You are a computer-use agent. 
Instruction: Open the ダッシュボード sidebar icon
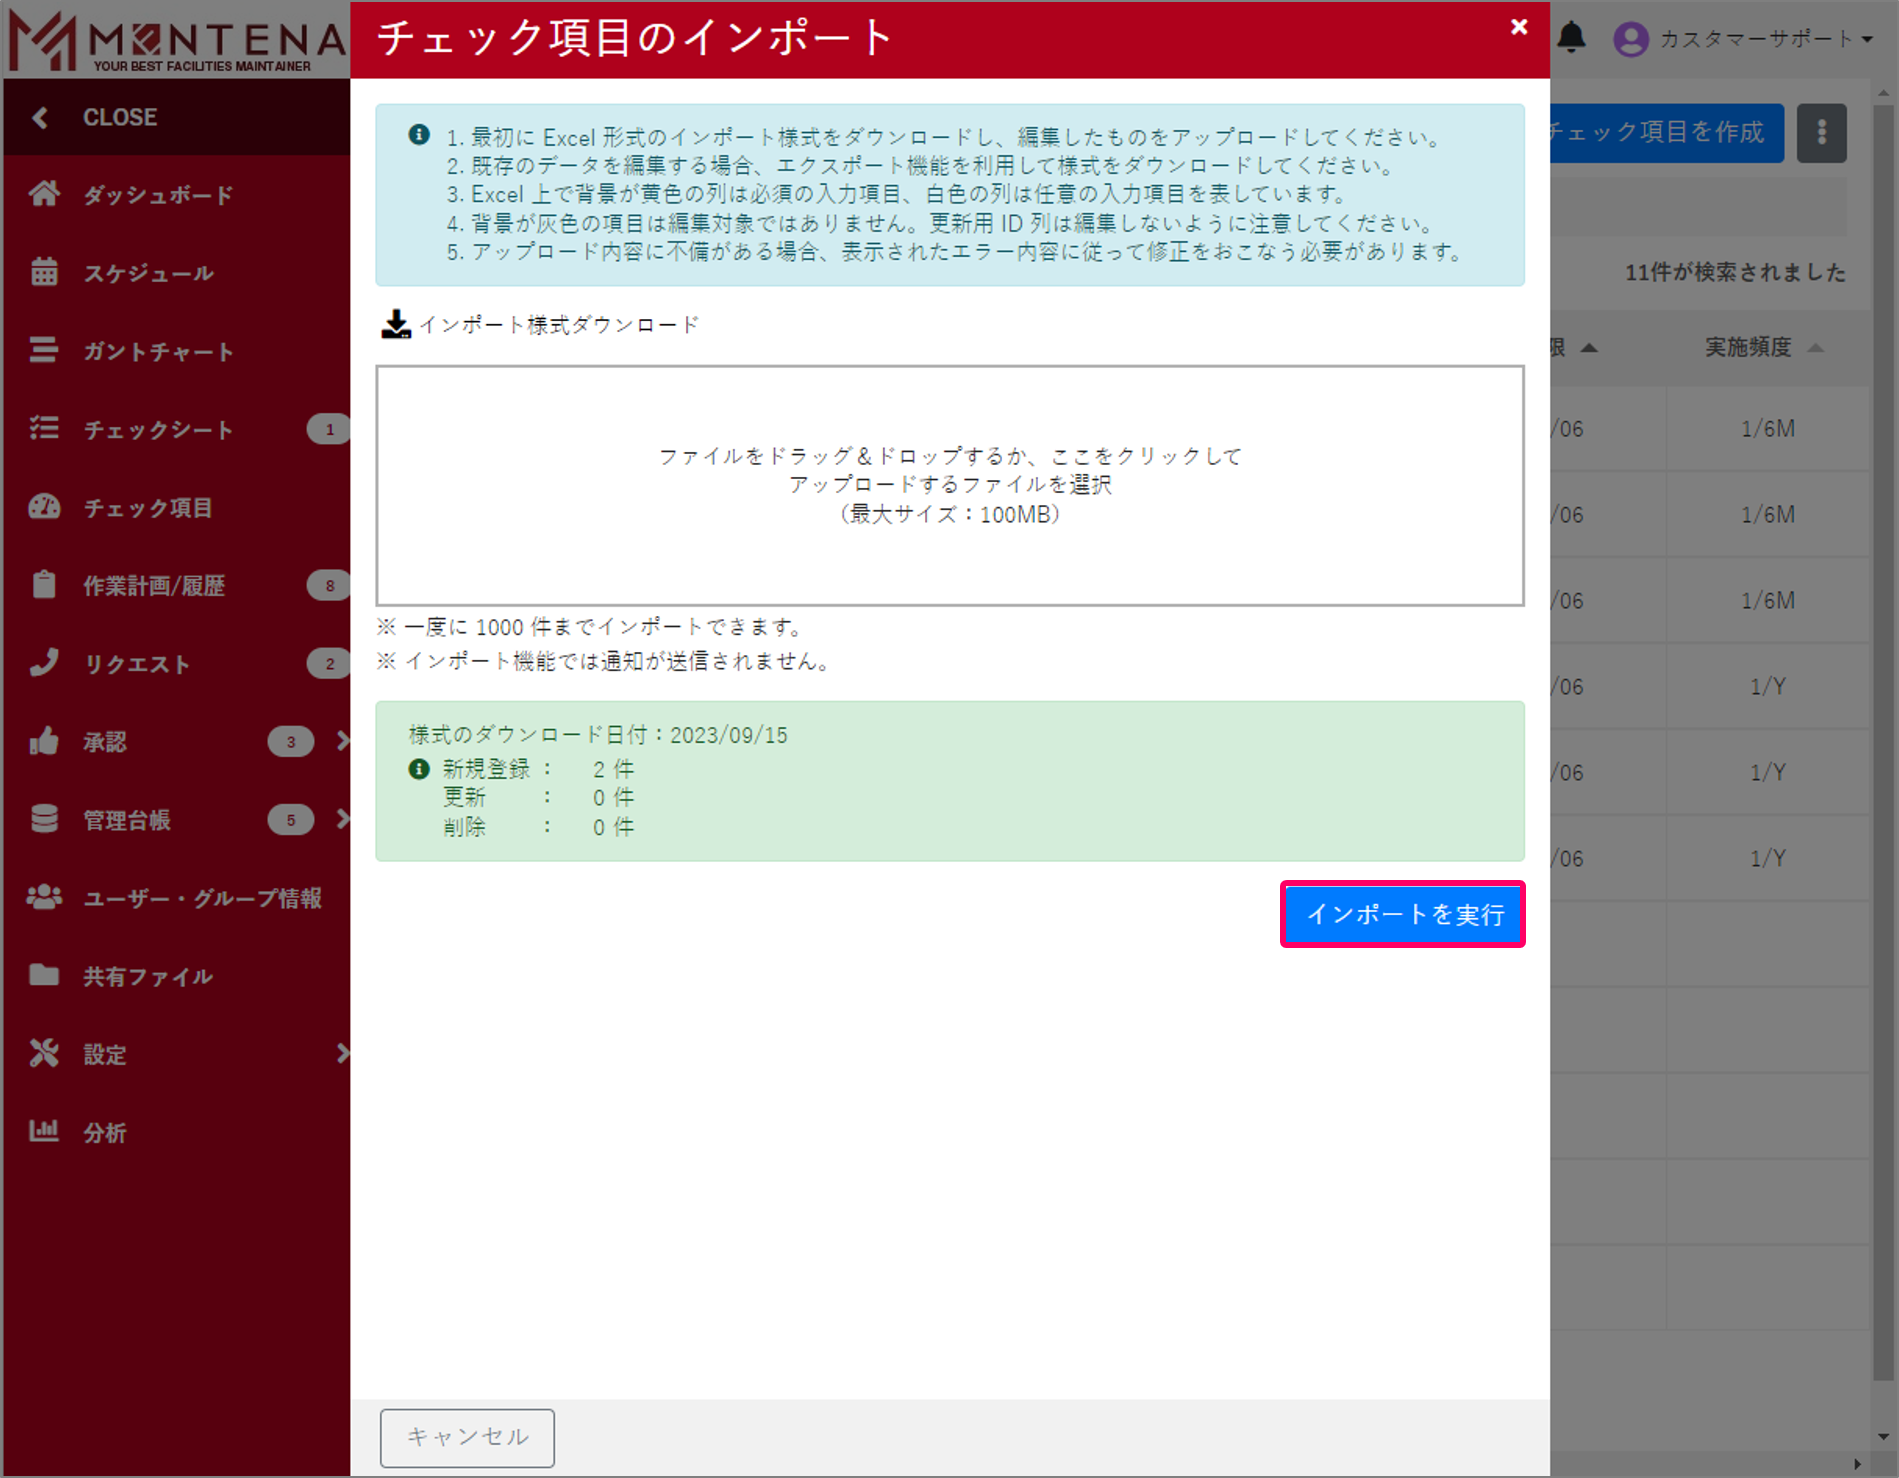tap(44, 194)
